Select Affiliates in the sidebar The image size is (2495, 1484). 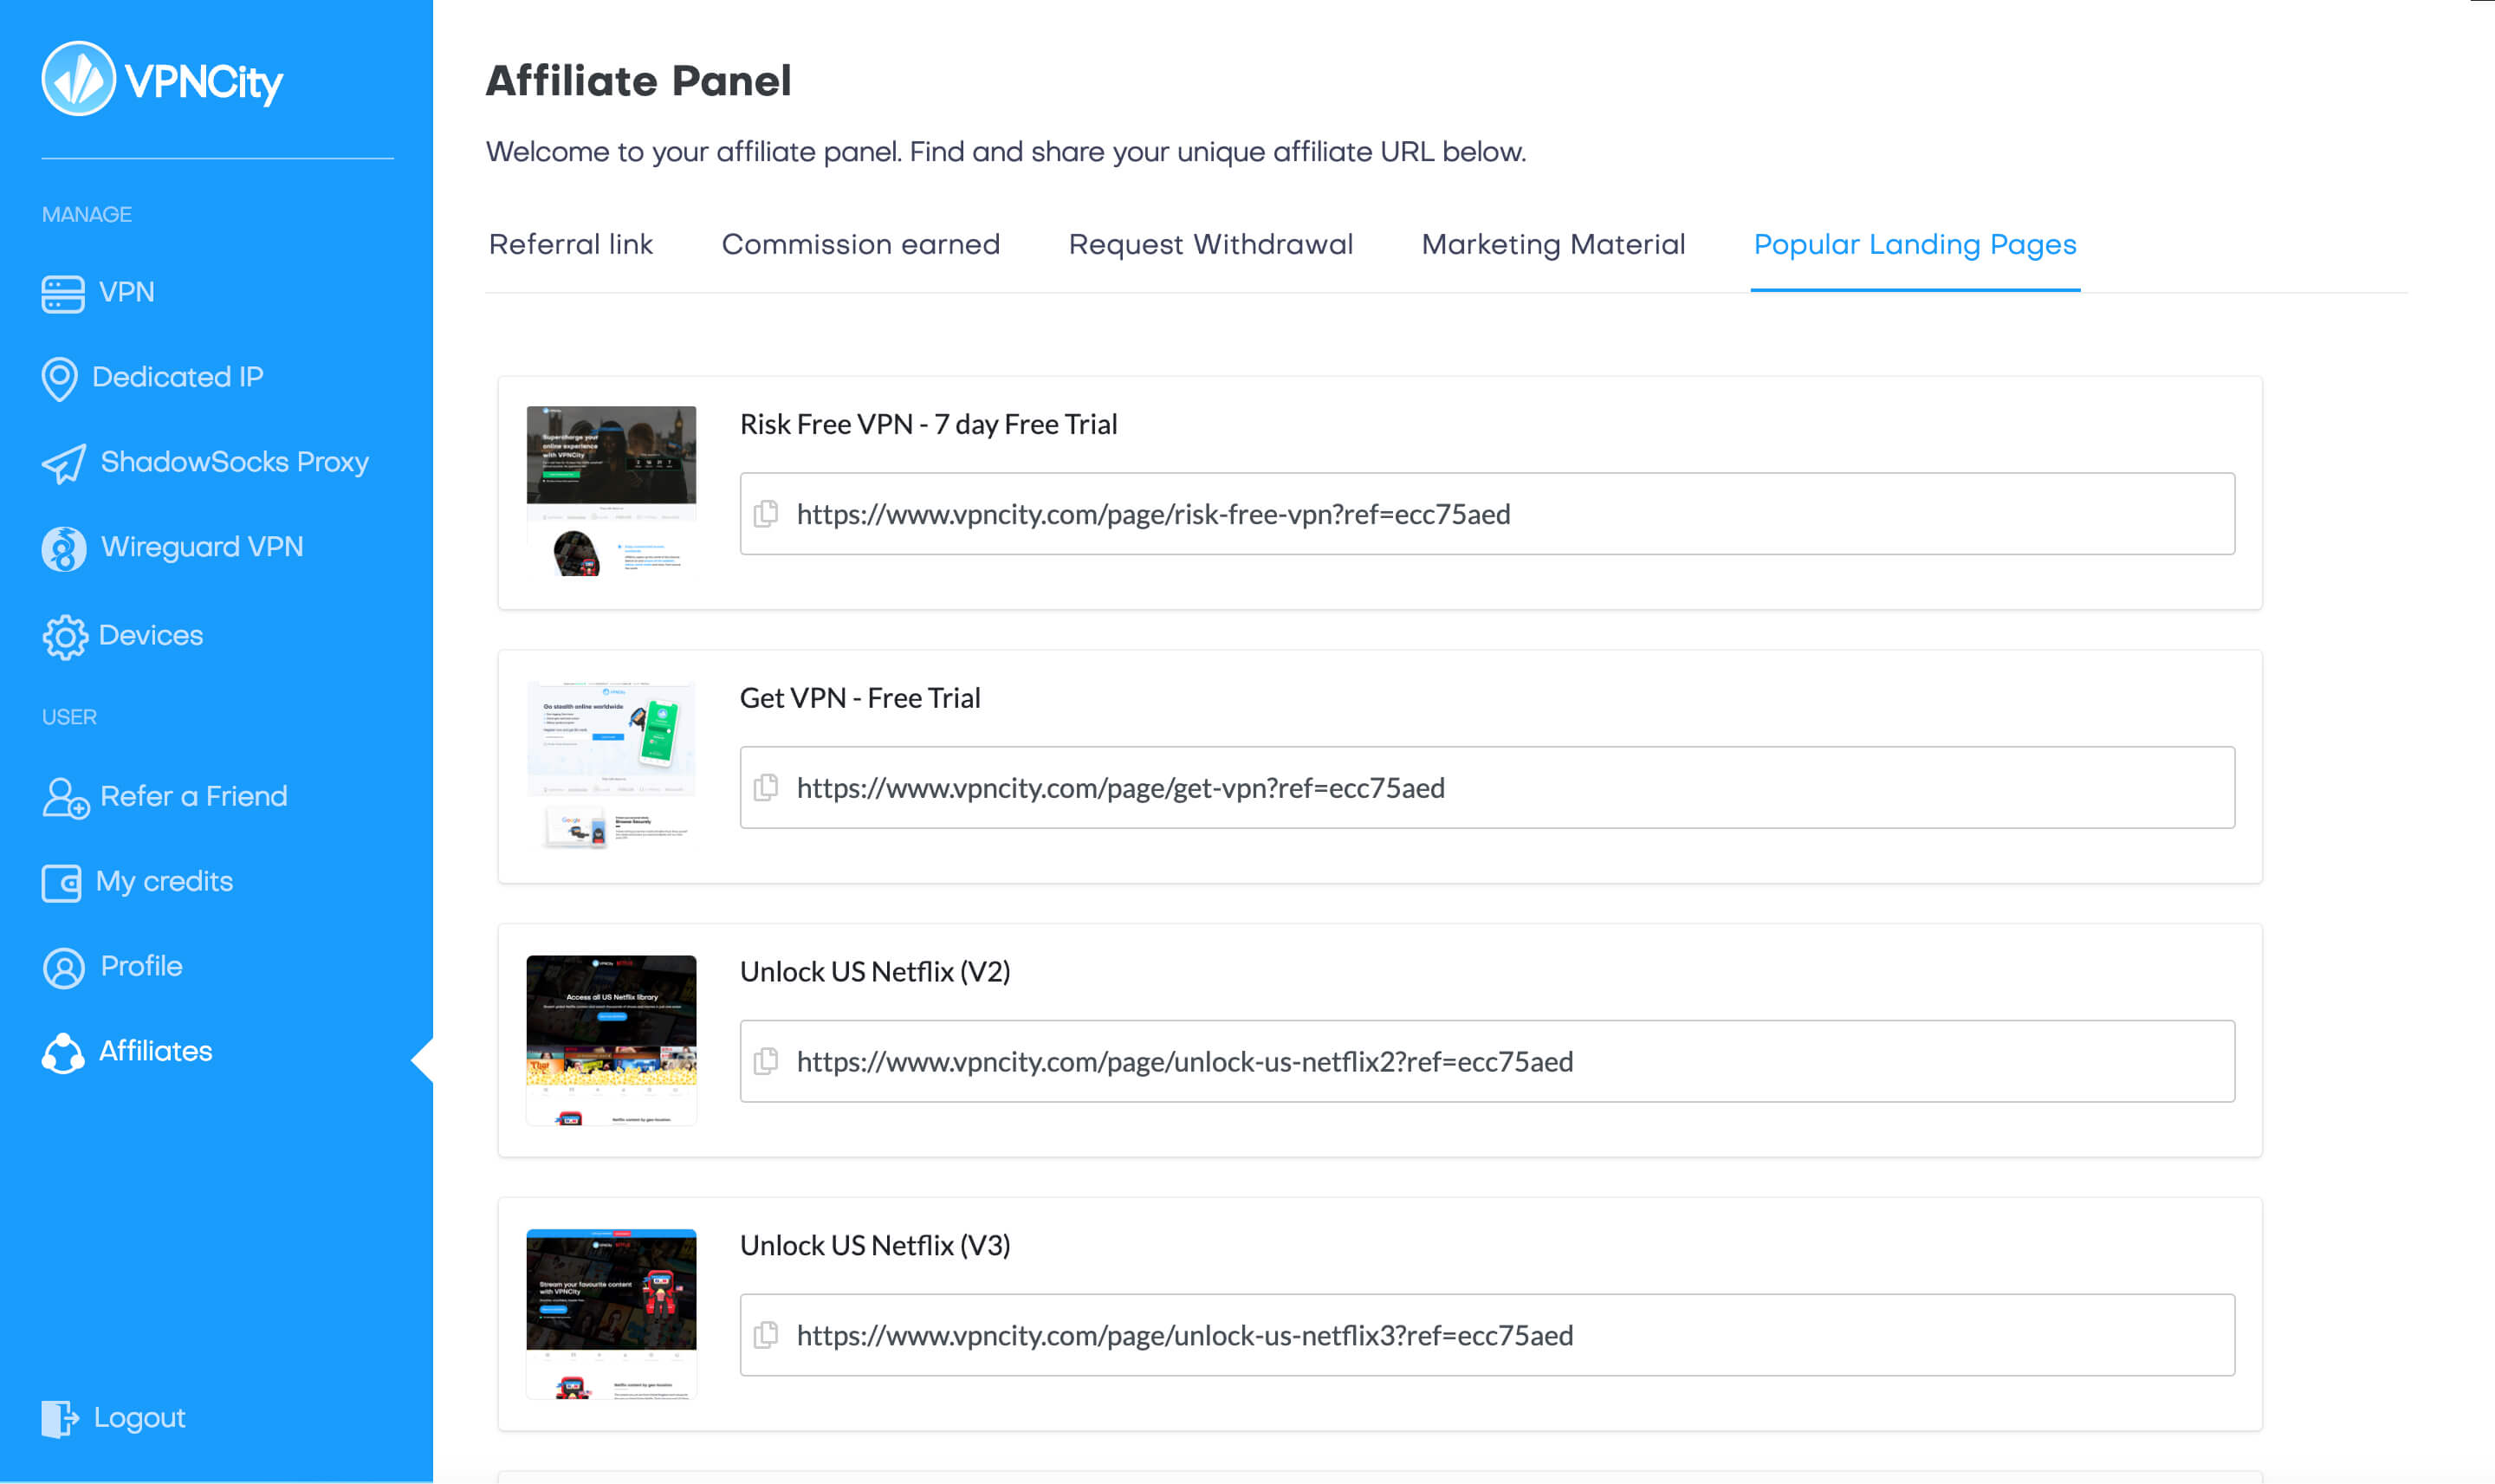pos(156,1051)
